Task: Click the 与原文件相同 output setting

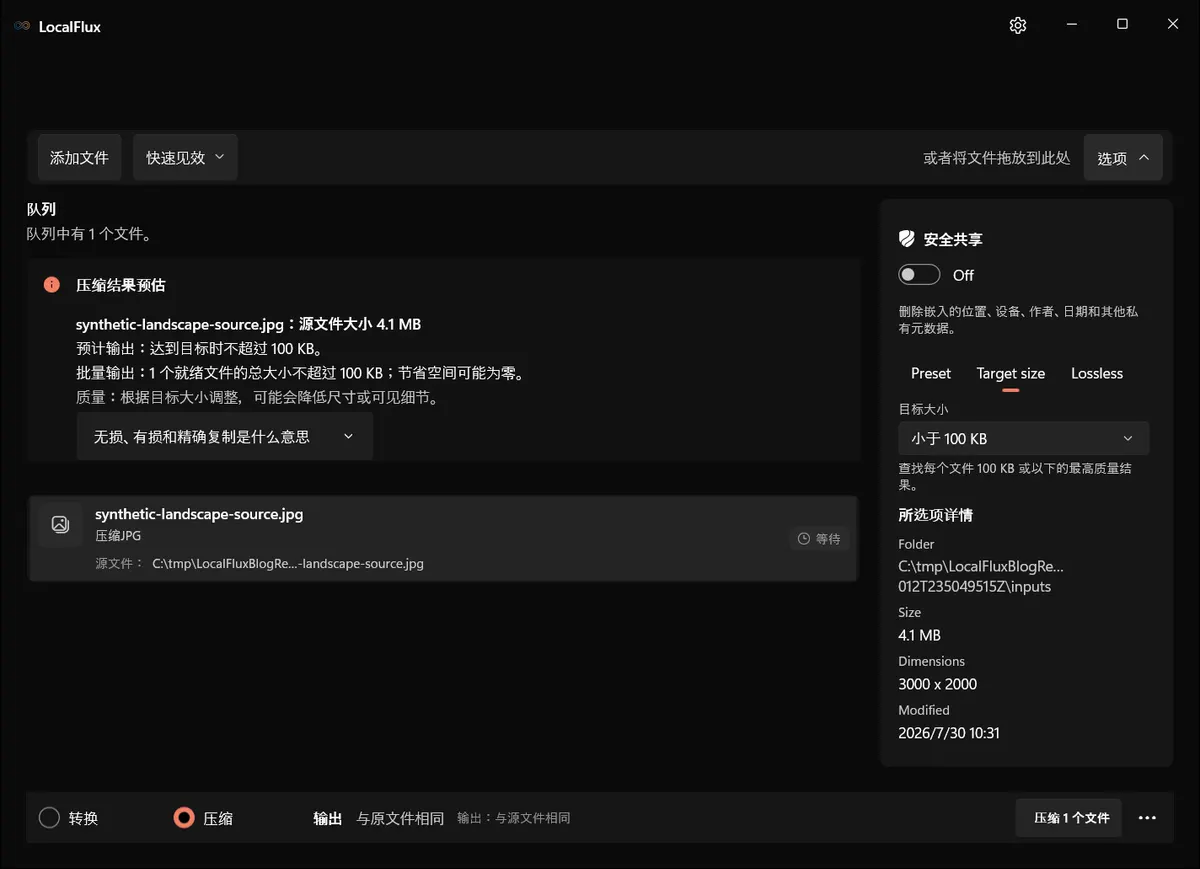Action: click(400, 818)
